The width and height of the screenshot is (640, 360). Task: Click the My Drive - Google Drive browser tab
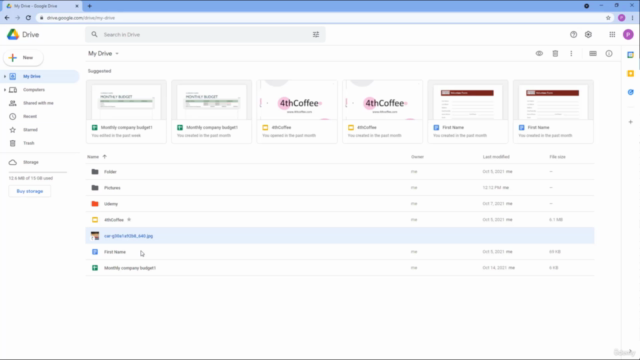[42, 6]
